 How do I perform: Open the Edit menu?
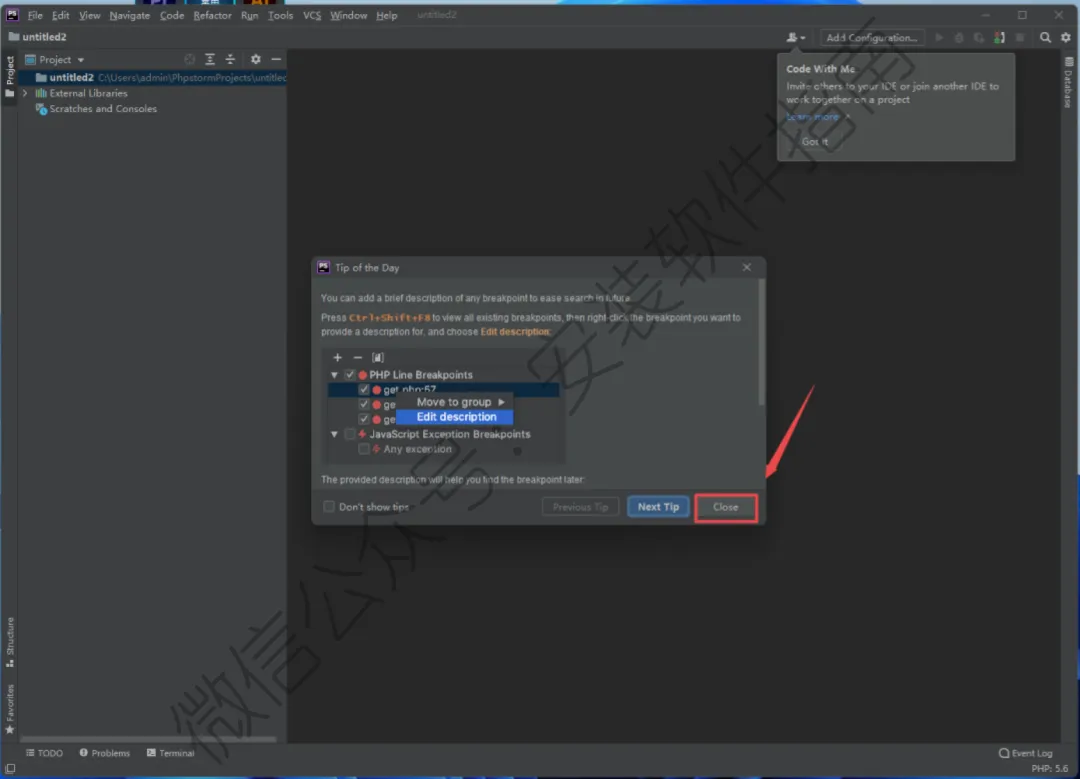(x=61, y=15)
